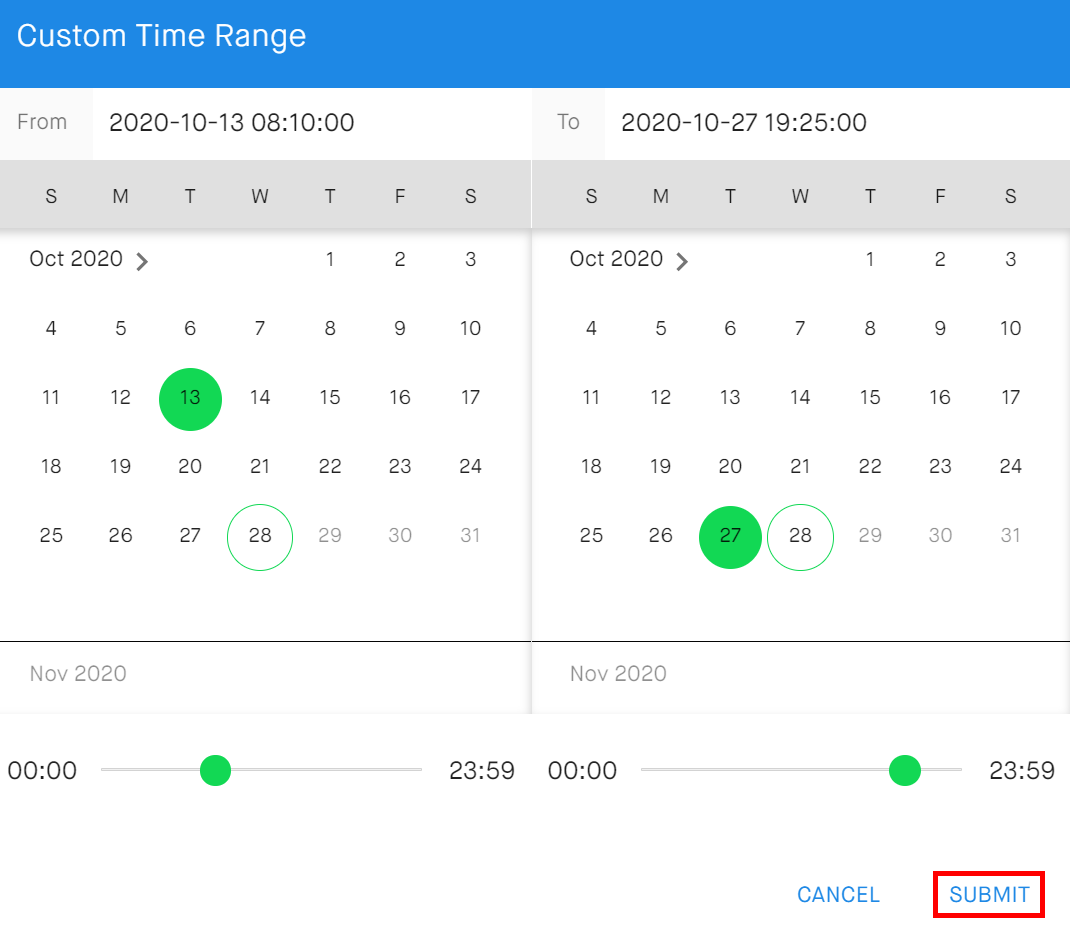Viewport: 1070px width, 931px height.
Task: Advance the To calendar with Oct 2020 chevron
Action: point(682,261)
